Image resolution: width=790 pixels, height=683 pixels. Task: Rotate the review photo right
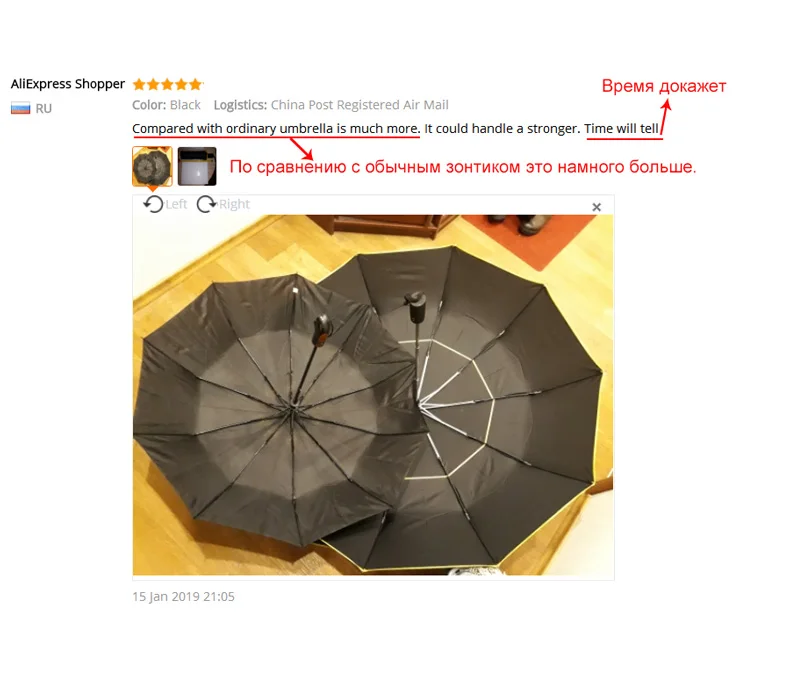206,204
